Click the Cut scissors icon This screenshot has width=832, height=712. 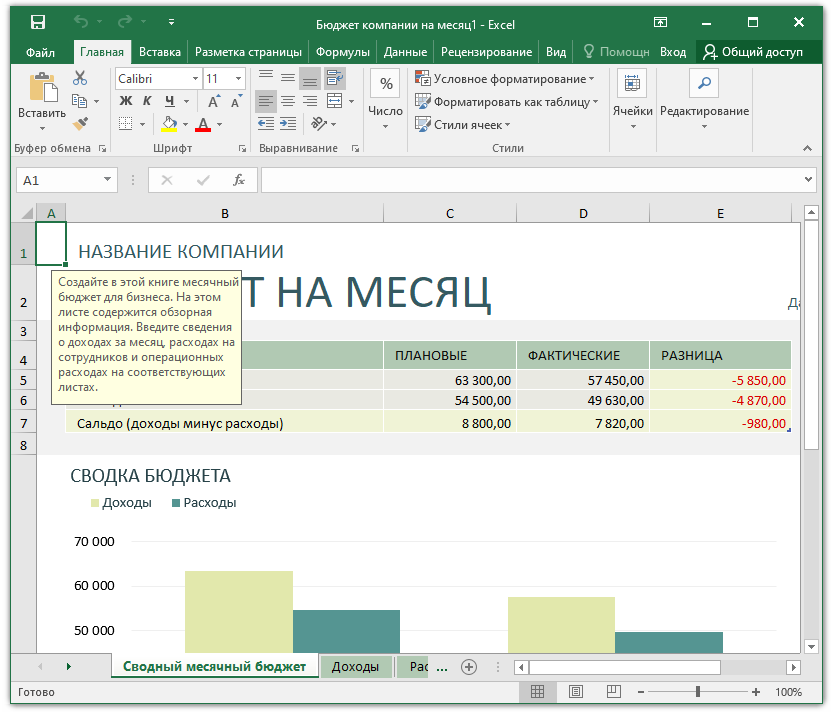(80, 79)
